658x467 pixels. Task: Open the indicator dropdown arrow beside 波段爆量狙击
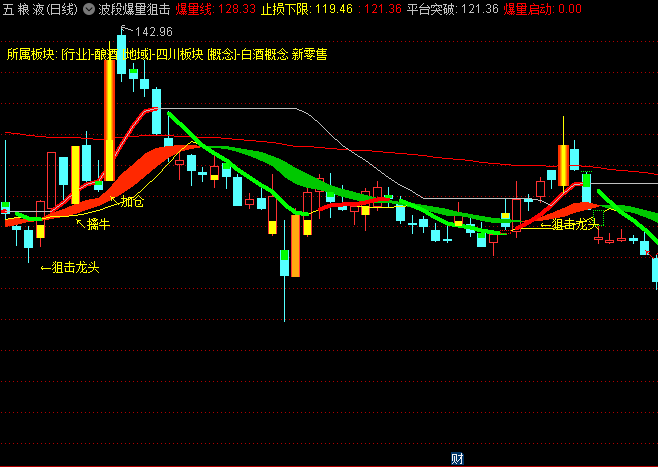pos(89,9)
